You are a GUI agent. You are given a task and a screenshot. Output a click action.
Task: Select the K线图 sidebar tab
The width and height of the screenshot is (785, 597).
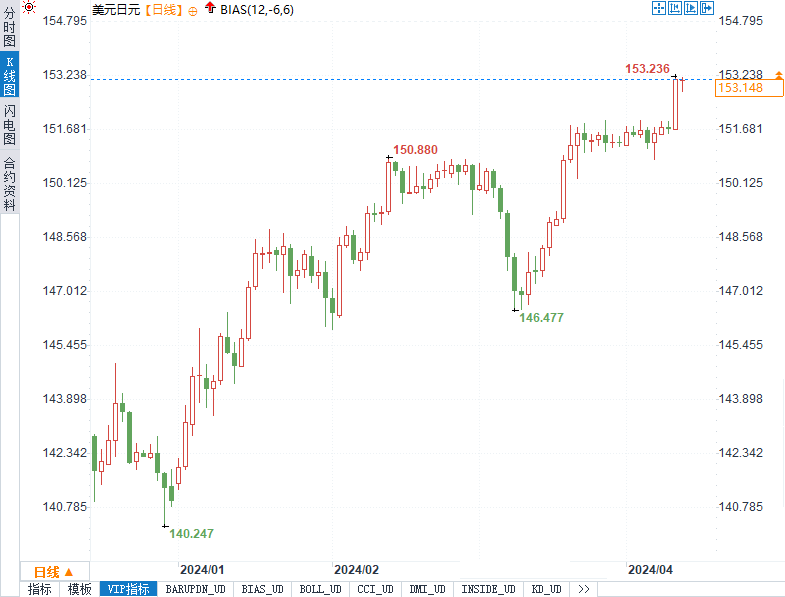click(x=9, y=76)
